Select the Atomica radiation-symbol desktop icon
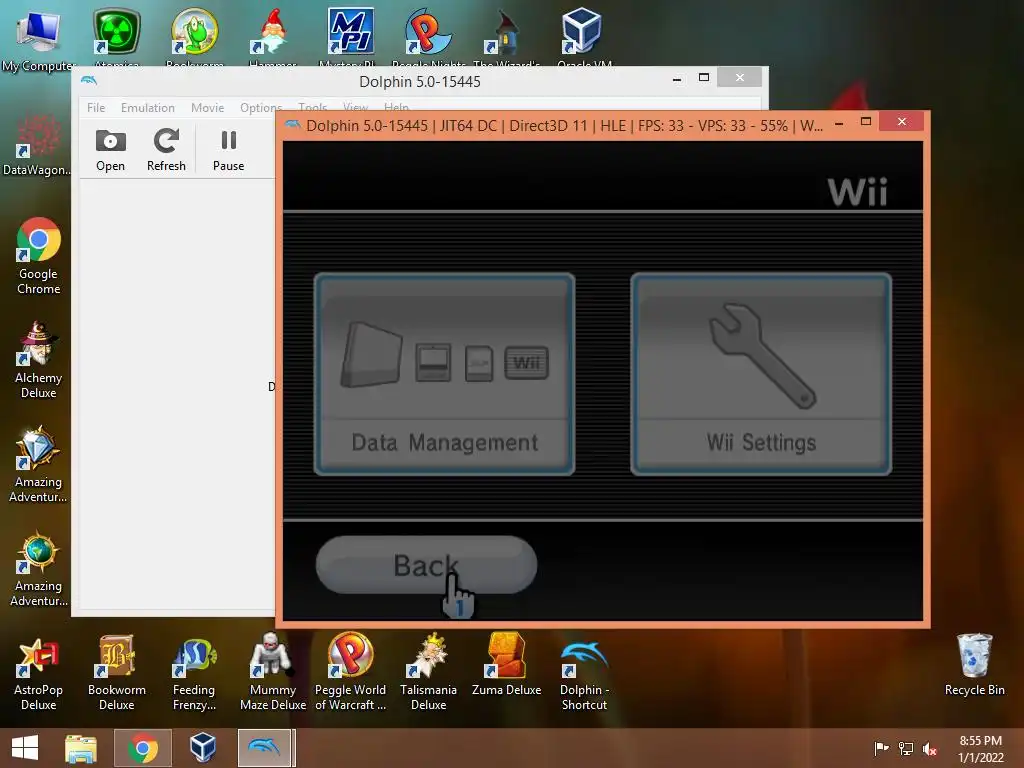Image resolution: width=1024 pixels, height=768 pixels. [116, 37]
